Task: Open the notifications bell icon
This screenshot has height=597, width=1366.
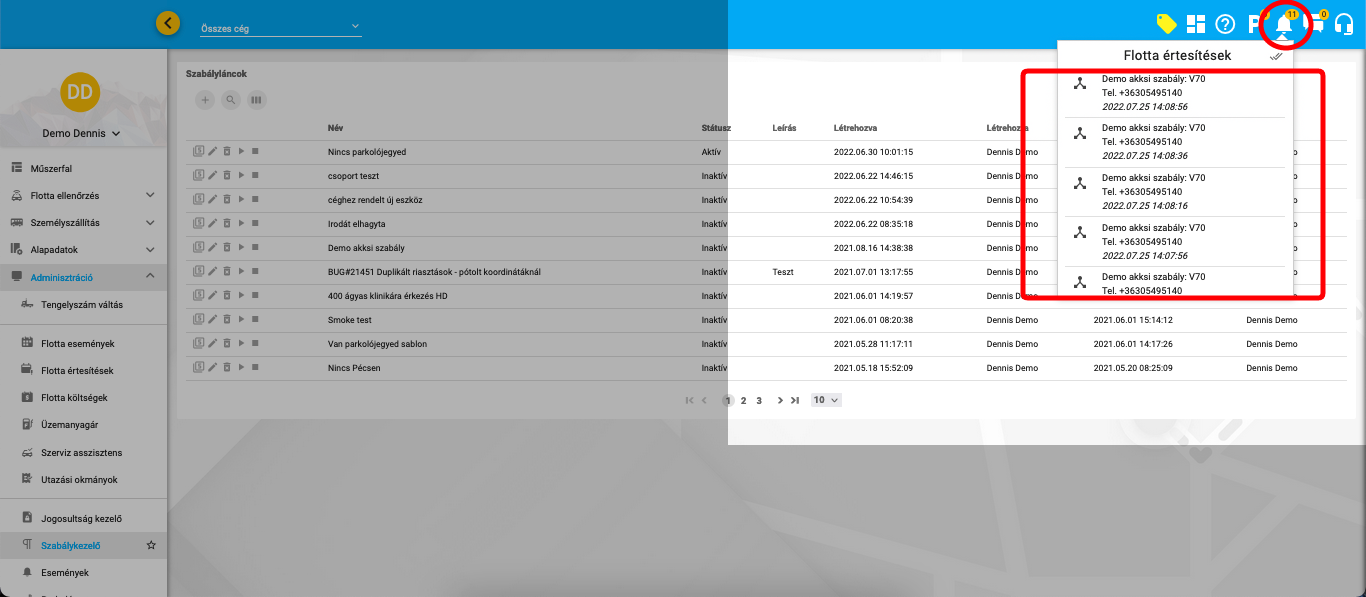Action: point(1284,25)
